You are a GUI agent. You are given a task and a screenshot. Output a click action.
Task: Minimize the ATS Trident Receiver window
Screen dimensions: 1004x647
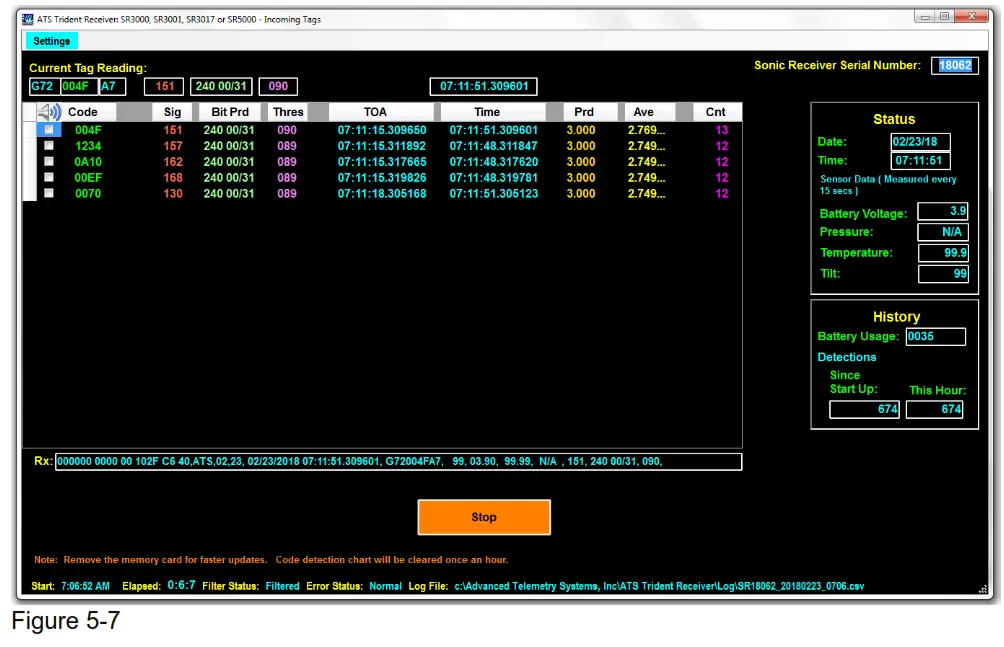[x=925, y=17]
